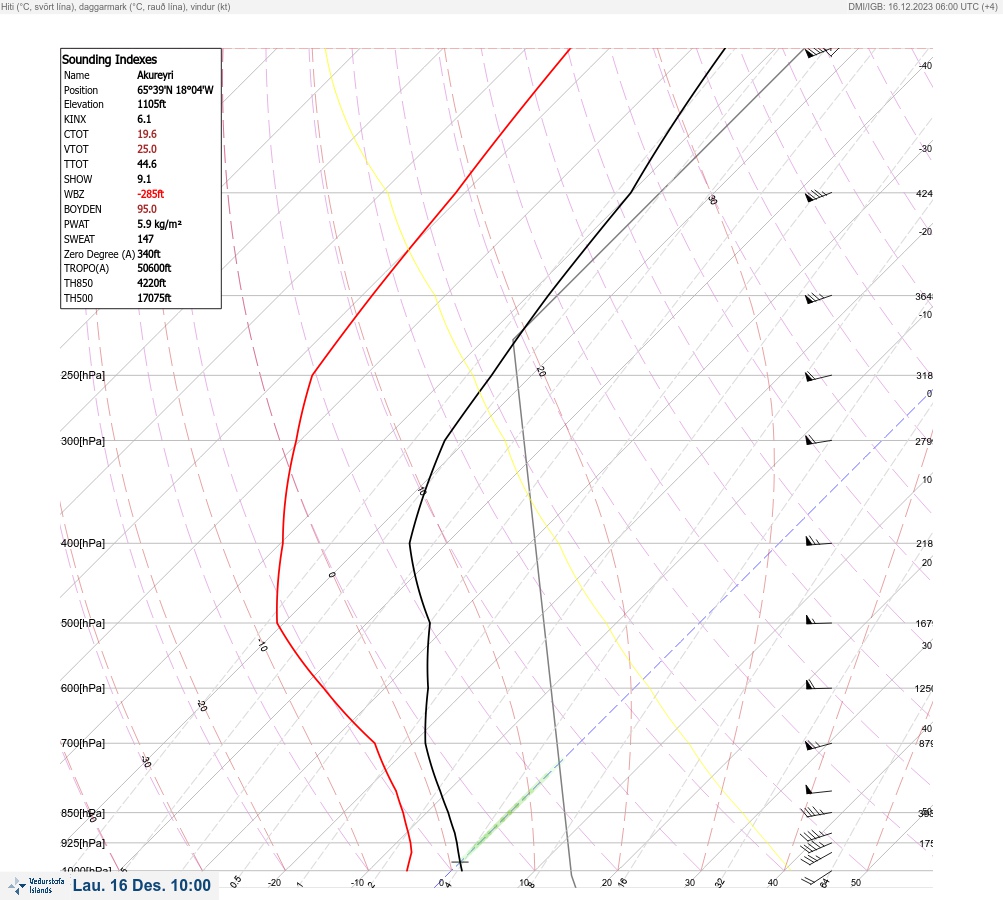Click the 'Zero Degree (A)' label
1003x900 pixels.
pos(99,254)
